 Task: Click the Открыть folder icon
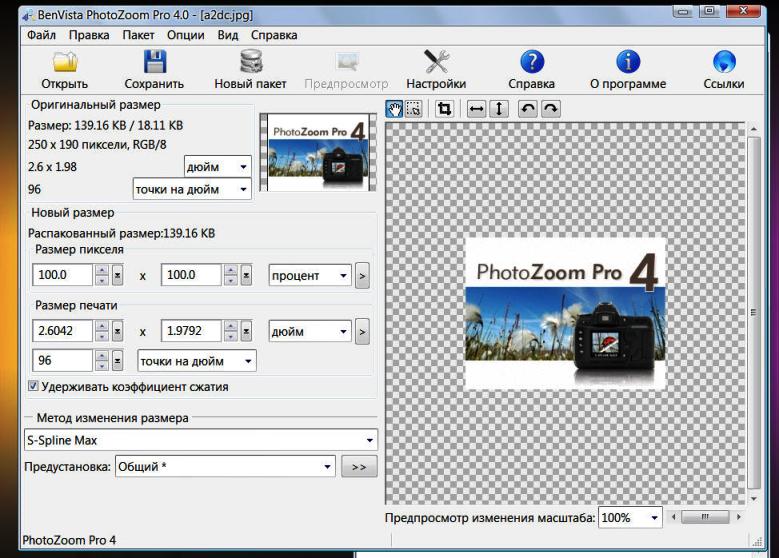65,62
